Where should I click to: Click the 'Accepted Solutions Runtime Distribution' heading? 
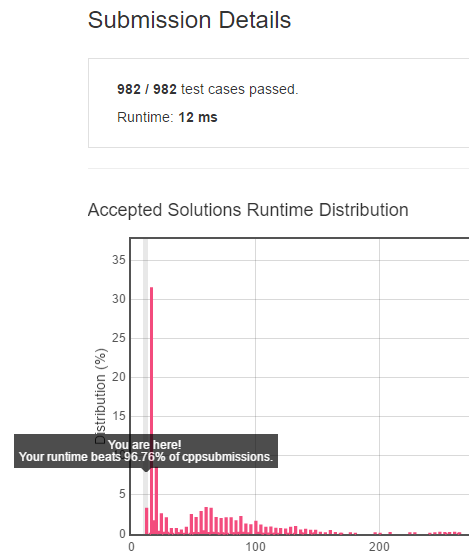pos(248,210)
